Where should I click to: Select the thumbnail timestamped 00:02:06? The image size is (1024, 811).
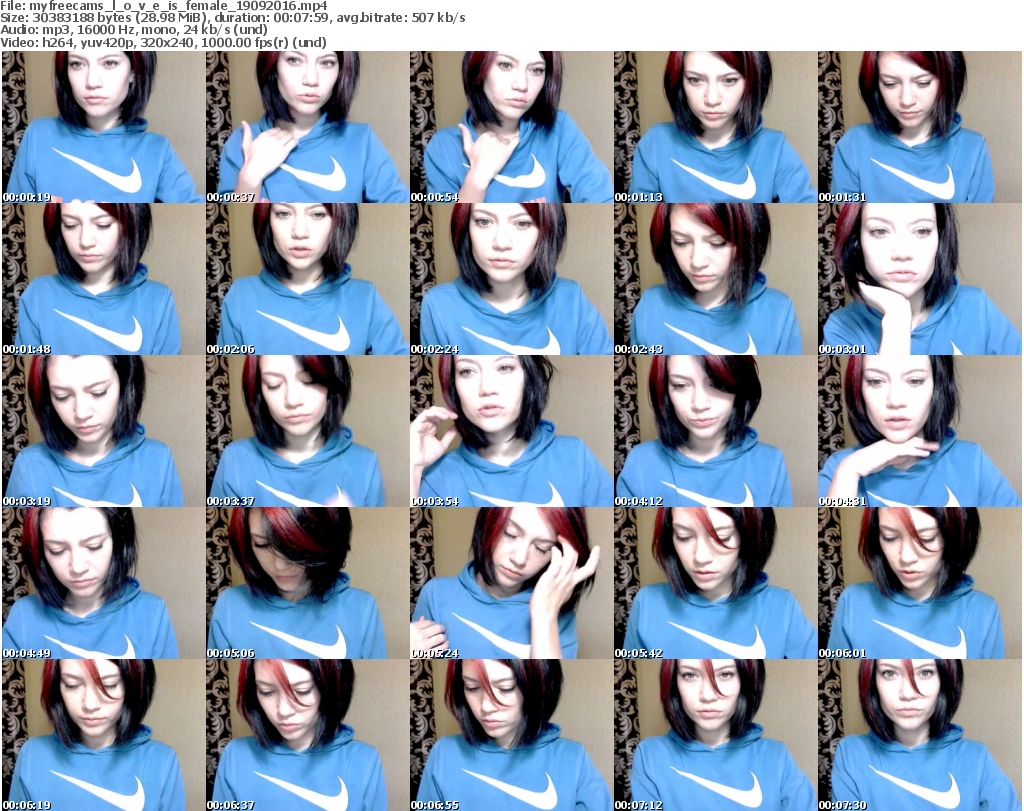pyautogui.click(x=307, y=279)
